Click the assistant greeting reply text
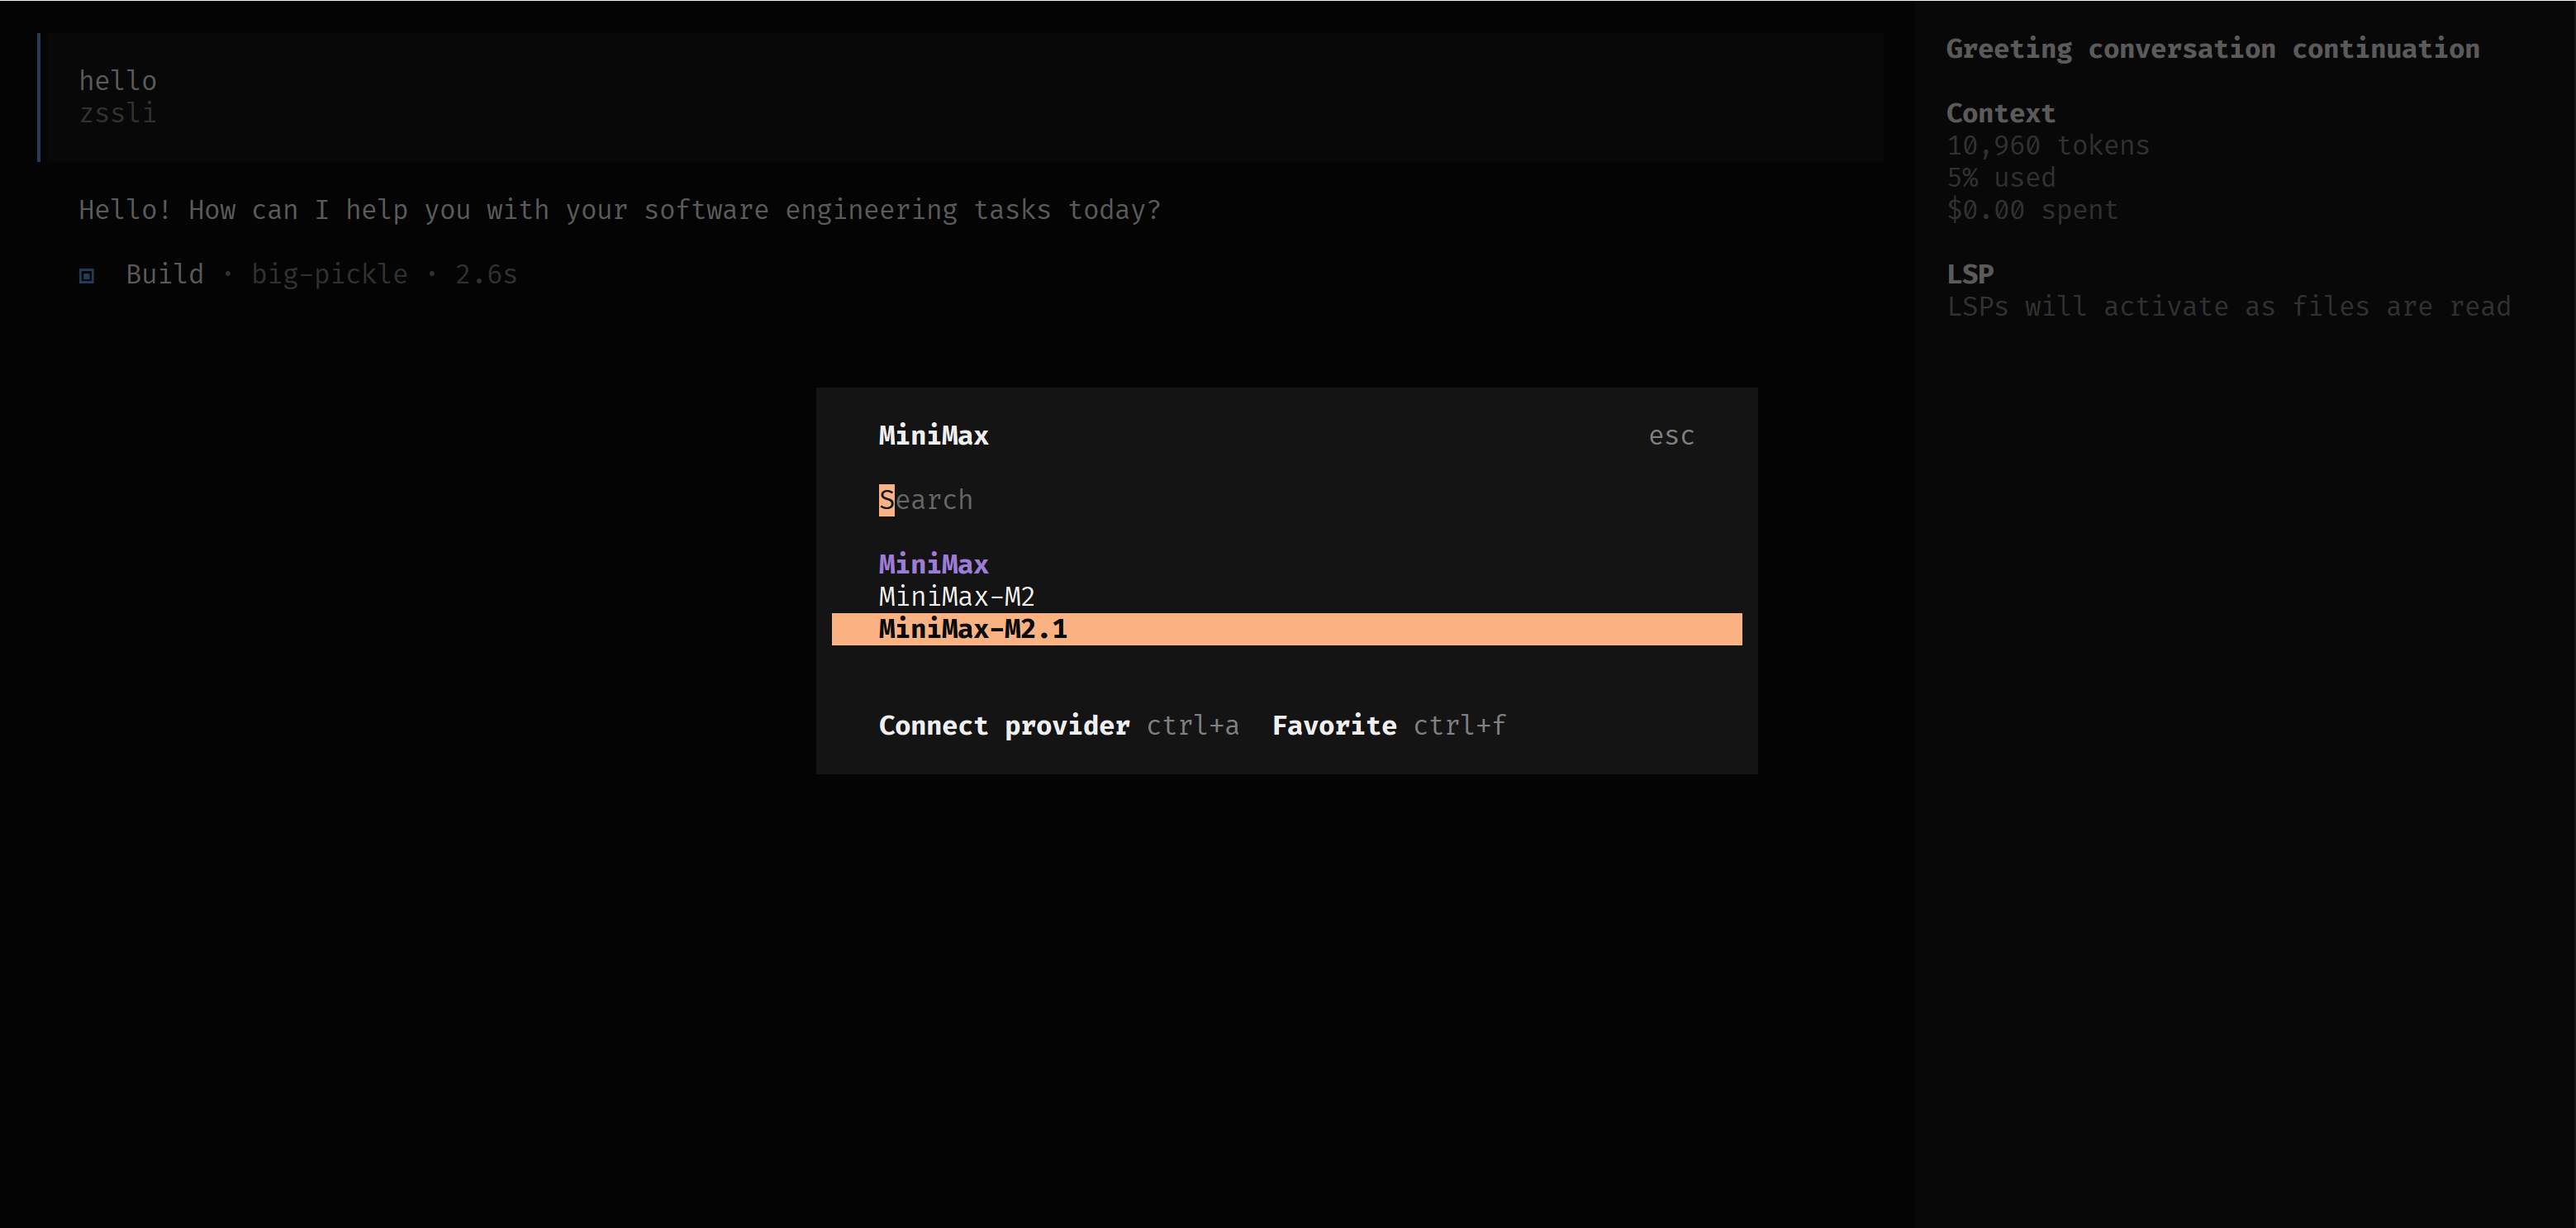 pyautogui.click(x=619, y=210)
